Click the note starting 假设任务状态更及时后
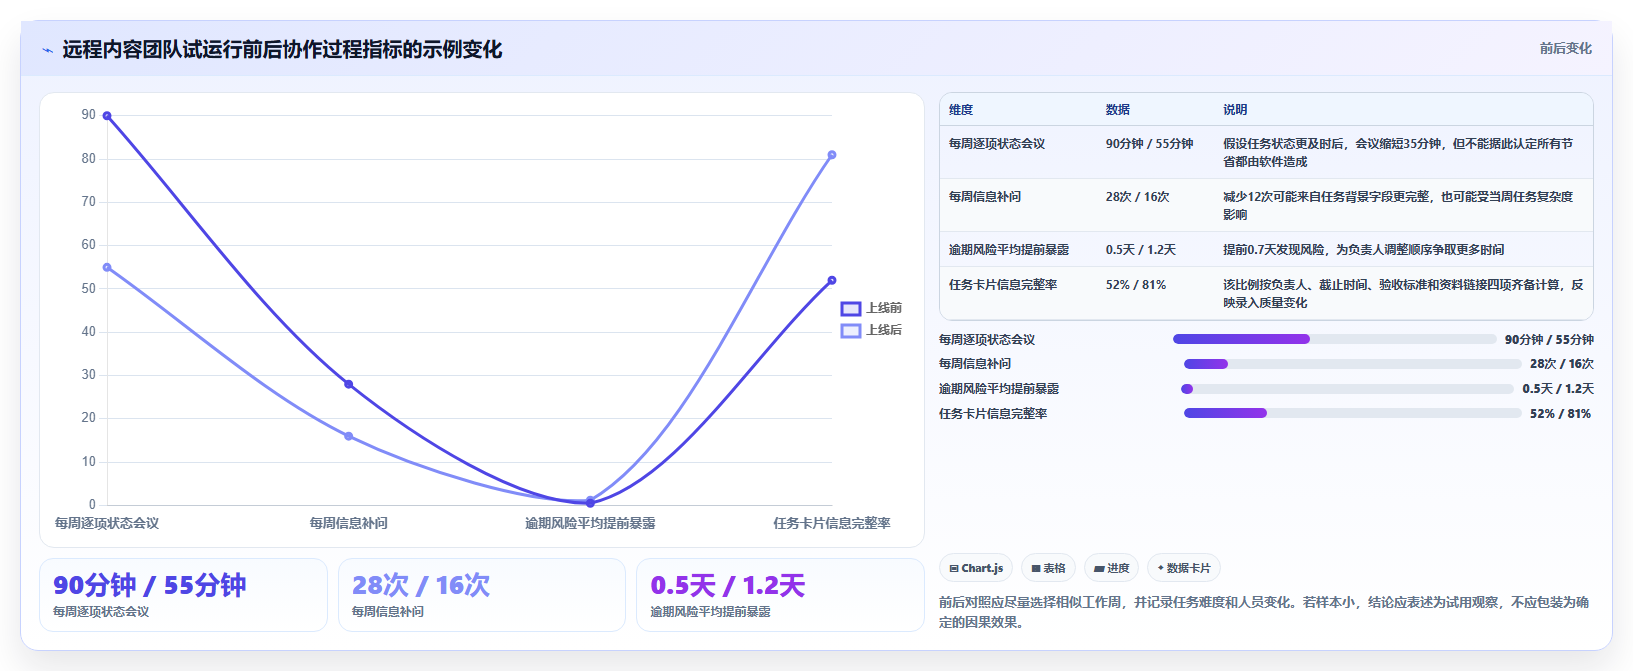This screenshot has width=1633, height=671. [x=1398, y=153]
